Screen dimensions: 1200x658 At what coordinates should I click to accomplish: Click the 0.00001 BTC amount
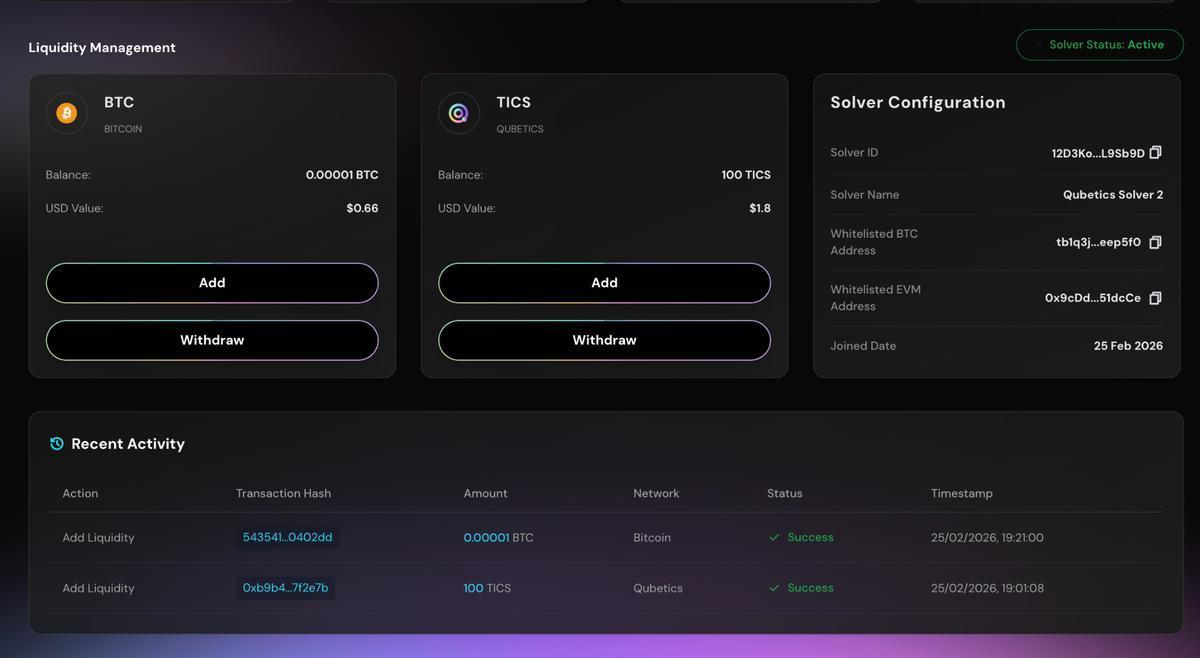click(x=498, y=538)
